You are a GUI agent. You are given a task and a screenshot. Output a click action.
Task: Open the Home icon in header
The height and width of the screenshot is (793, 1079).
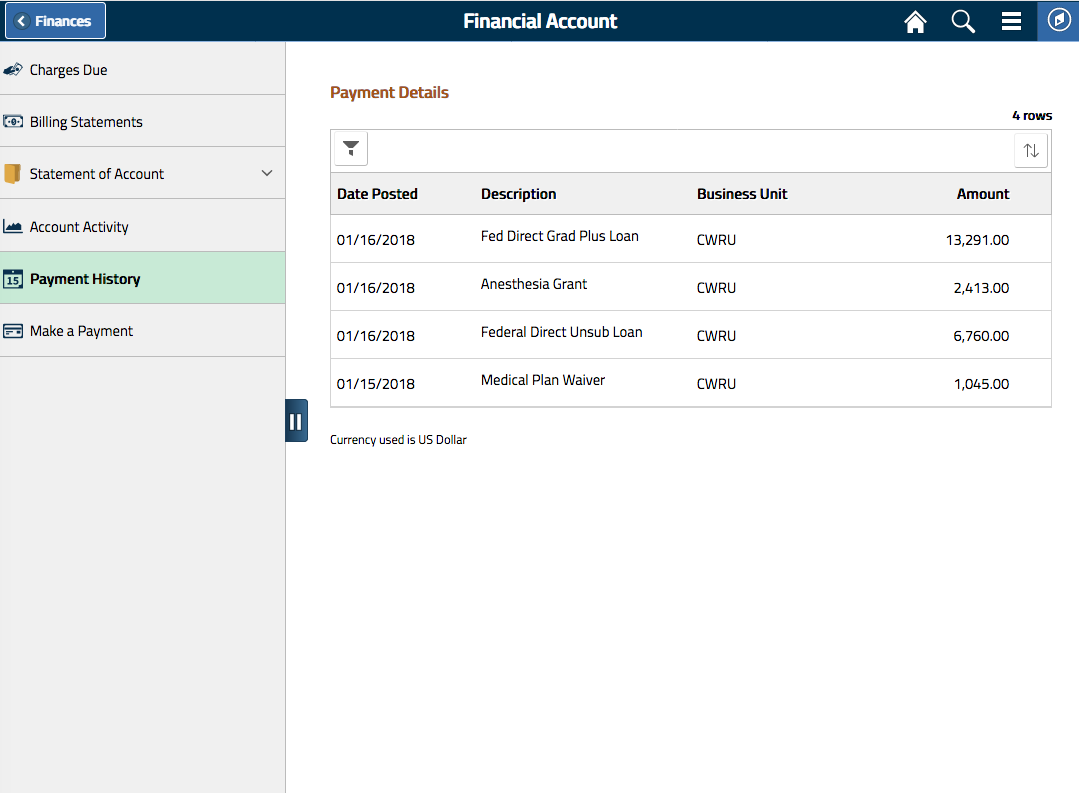pyautogui.click(x=915, y=21)
